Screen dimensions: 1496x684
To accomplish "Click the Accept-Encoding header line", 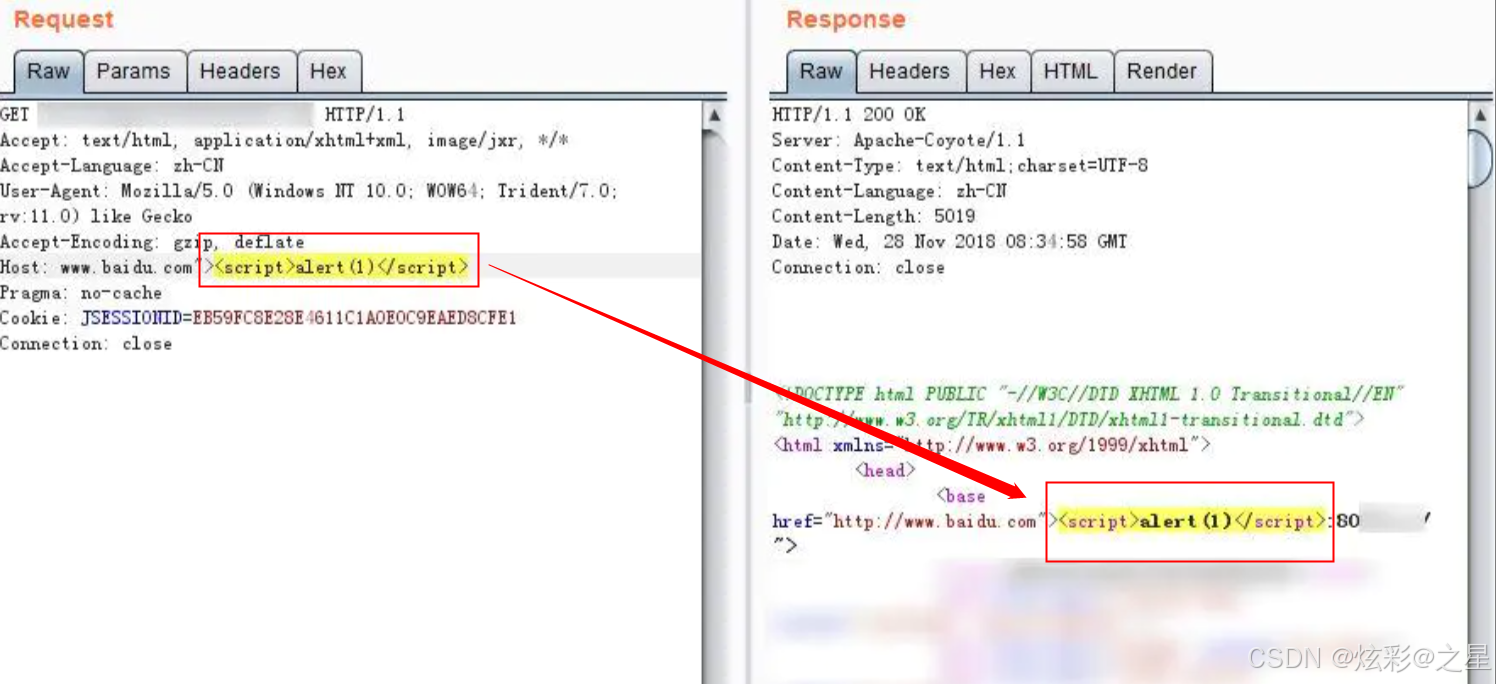I will pos(152,242).
